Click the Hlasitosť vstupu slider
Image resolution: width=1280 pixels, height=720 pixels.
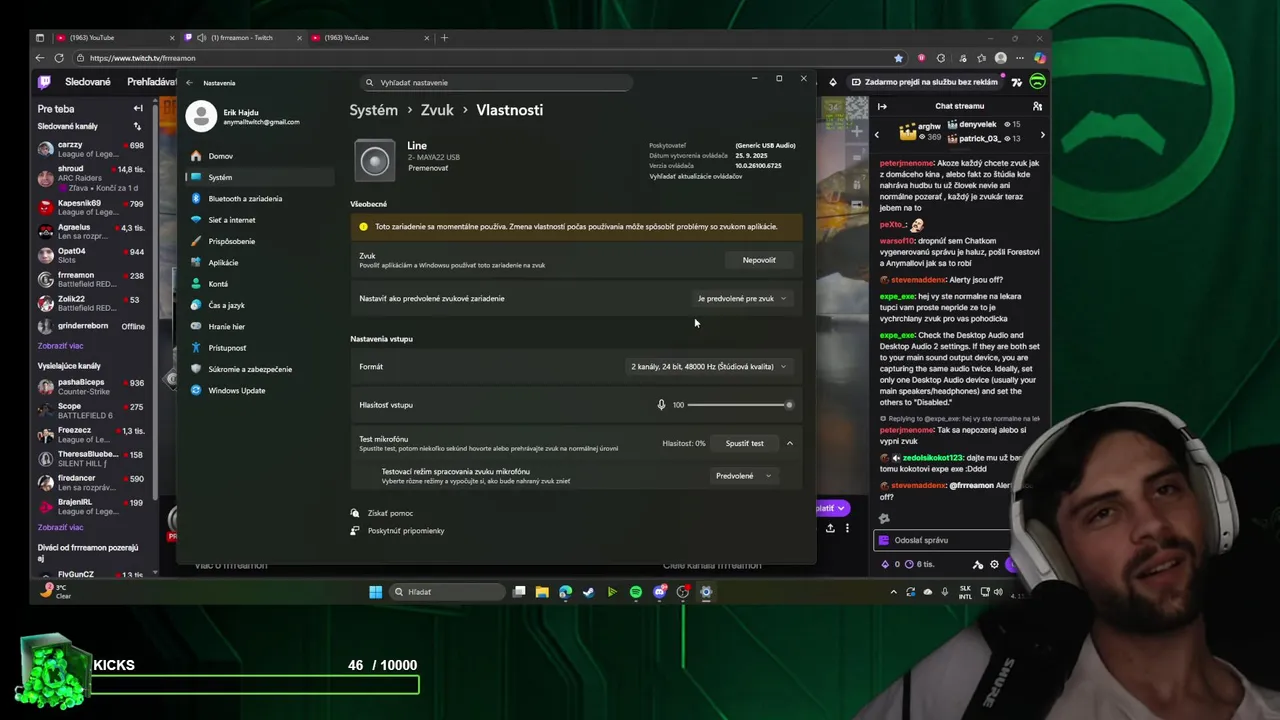coord(740,405)
